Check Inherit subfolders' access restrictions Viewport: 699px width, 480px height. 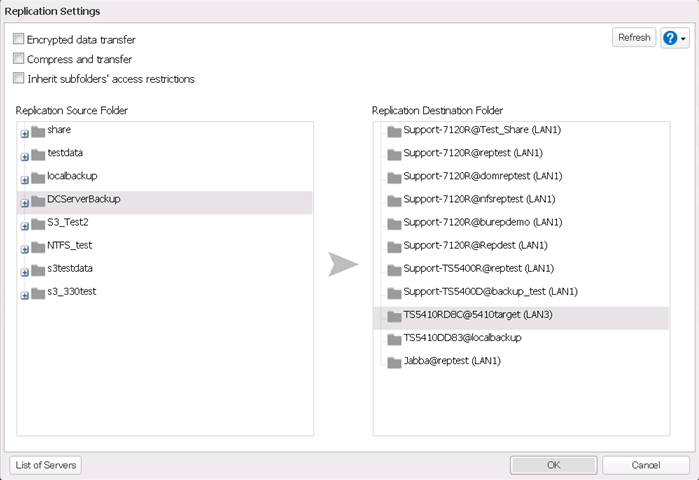pos(19,78)
